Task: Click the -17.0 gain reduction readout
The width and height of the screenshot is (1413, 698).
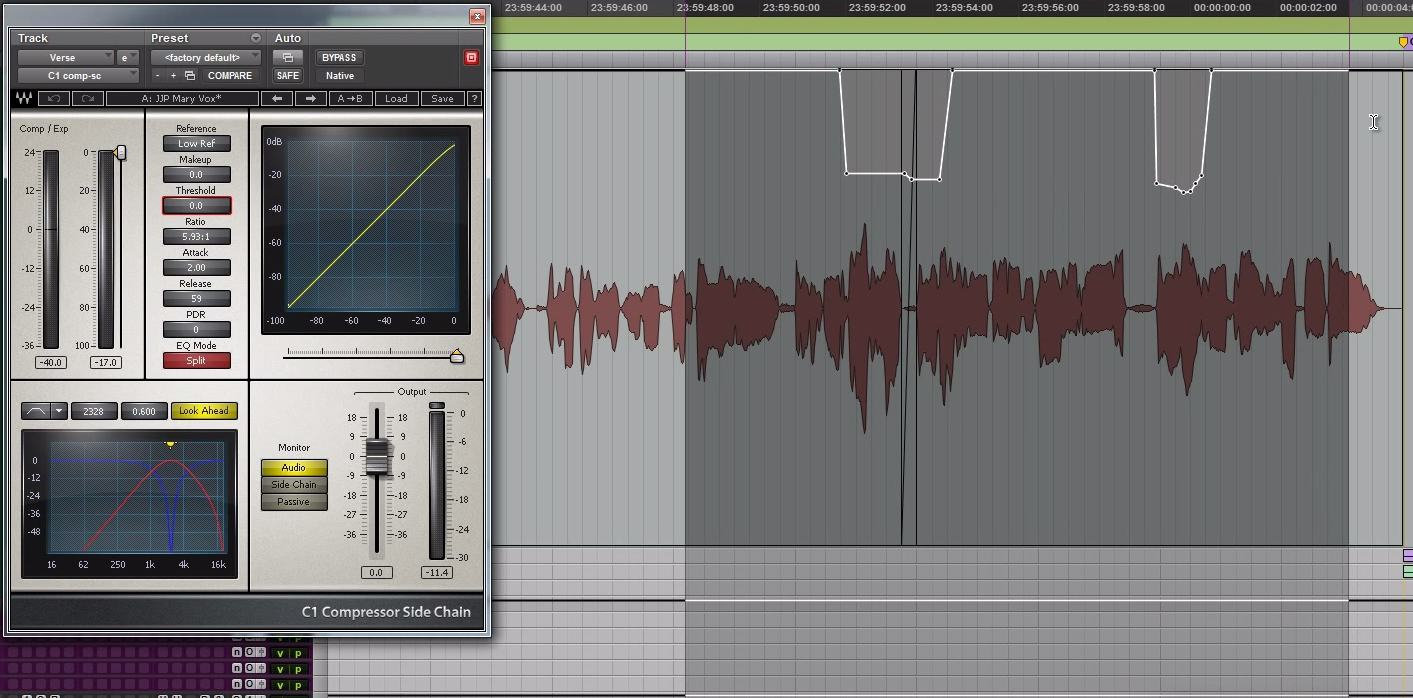Action: pyautogui.click(x=105, y=363)
